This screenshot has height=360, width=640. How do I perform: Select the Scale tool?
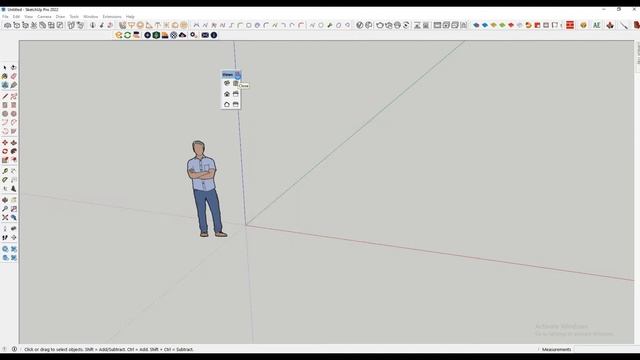tap(5, 160)
